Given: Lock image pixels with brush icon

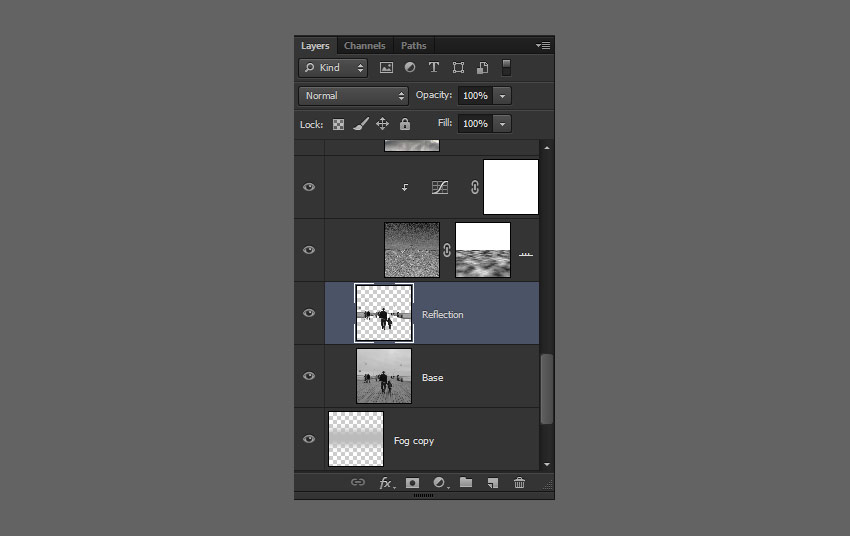Looking at the screenshot, I should [360, 124].
